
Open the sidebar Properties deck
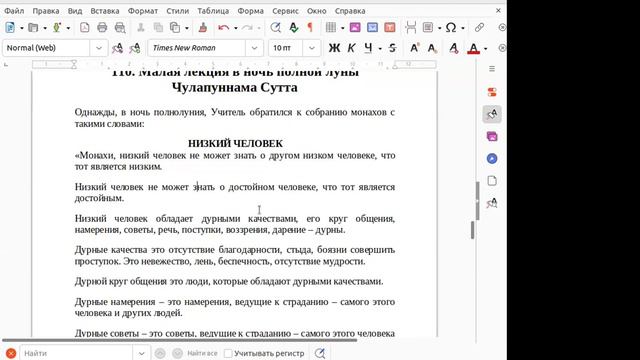coord(492,92)
